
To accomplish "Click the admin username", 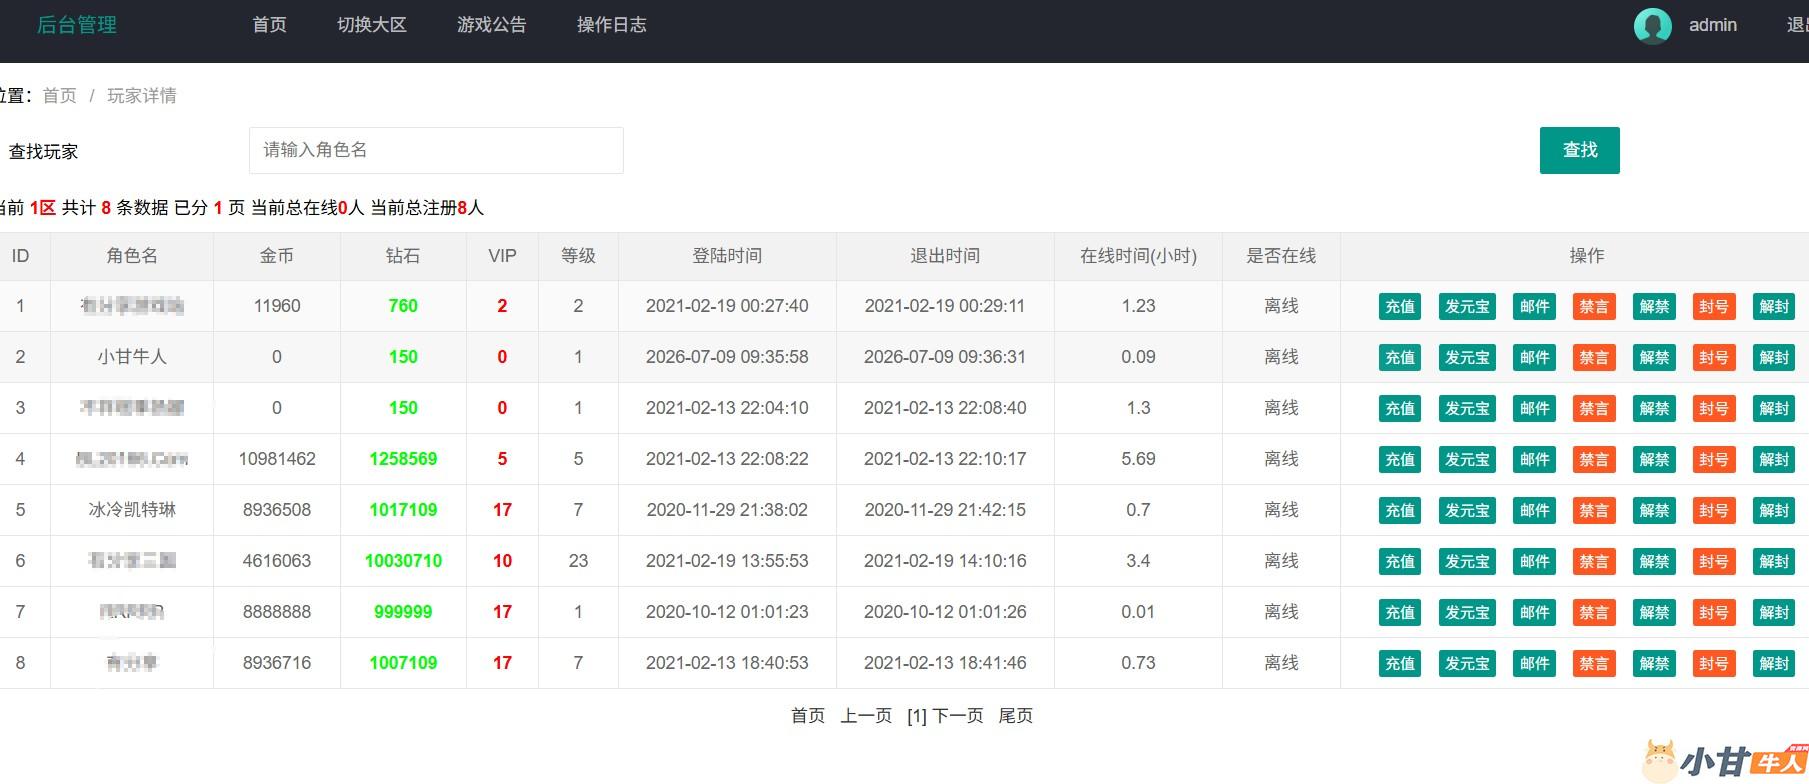I will click(x=1713, y=25).
